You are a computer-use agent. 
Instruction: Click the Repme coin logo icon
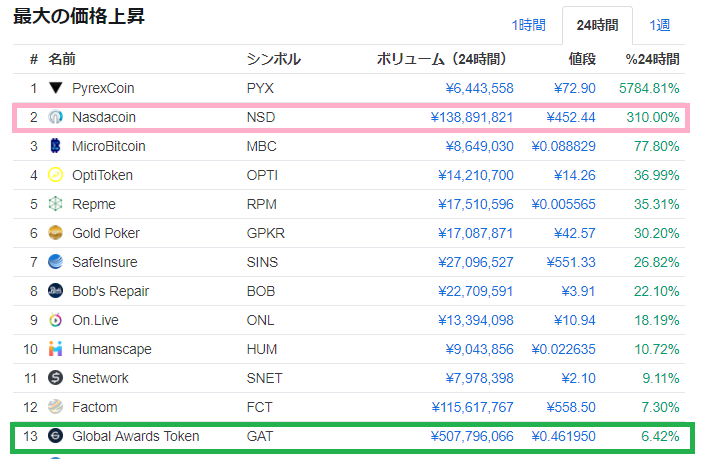pyautogui.click(x=56, y=204)
